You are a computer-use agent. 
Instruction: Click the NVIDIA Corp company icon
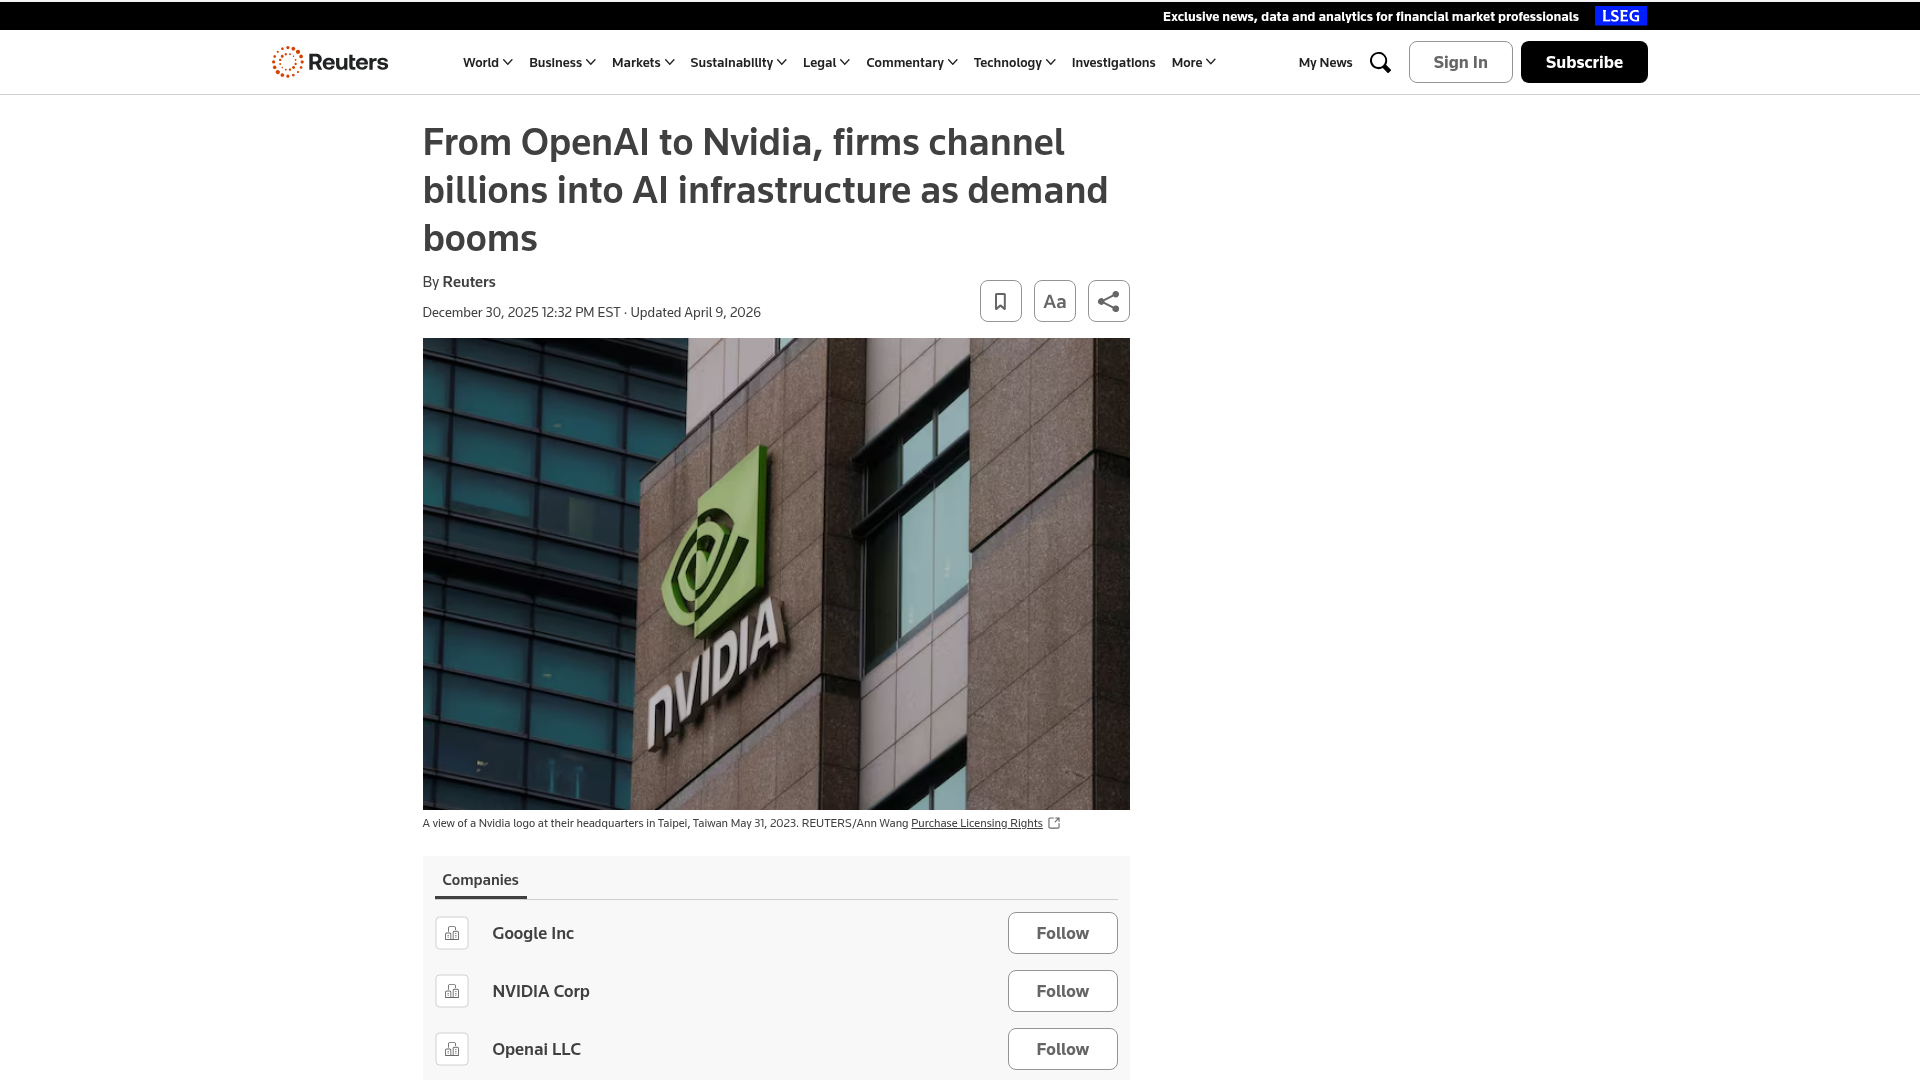452,991
